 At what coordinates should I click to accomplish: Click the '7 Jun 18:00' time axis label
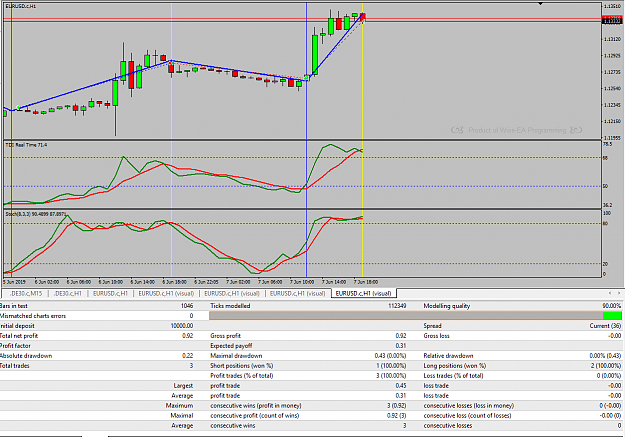click(366, 282)
